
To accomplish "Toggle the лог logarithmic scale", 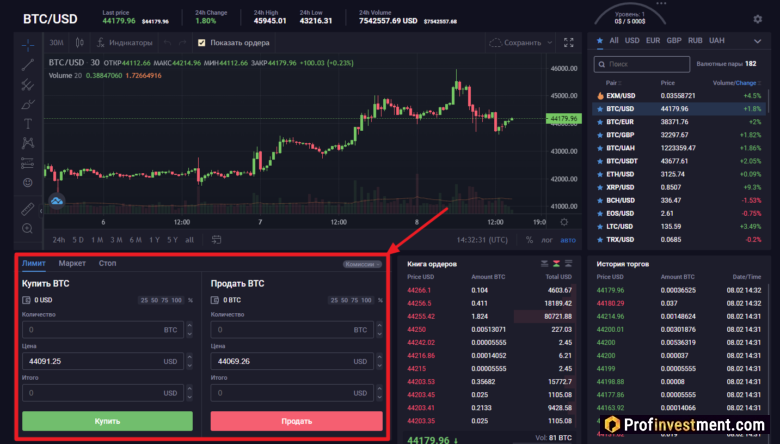I will click(x=547, y=240).
